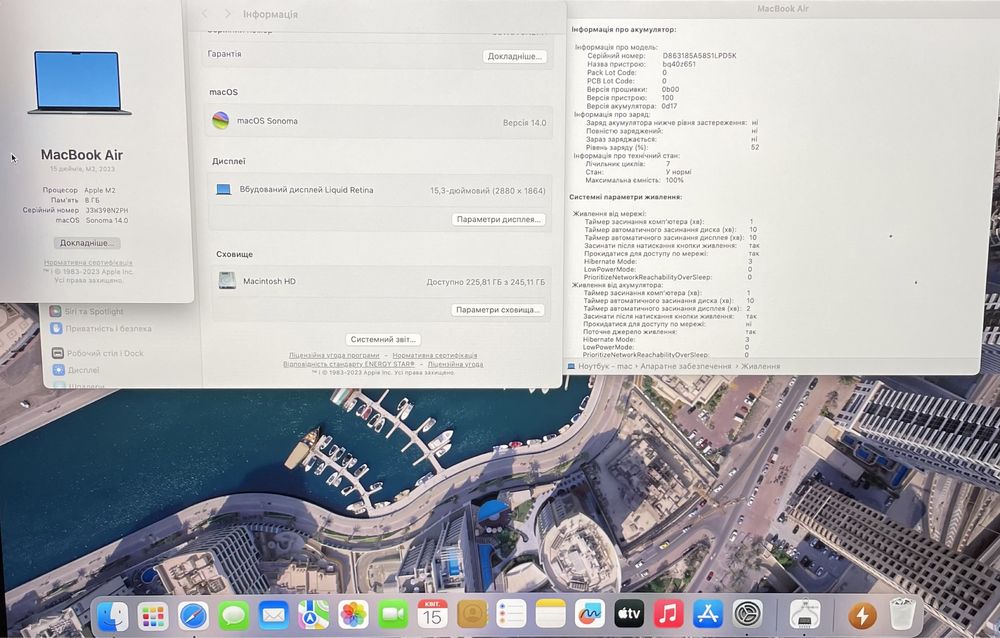Select Робочий стіл і Dock in sidebar
Viewport: 1000px width, 638px height.
pyautogui.click(x=98, y=353)
